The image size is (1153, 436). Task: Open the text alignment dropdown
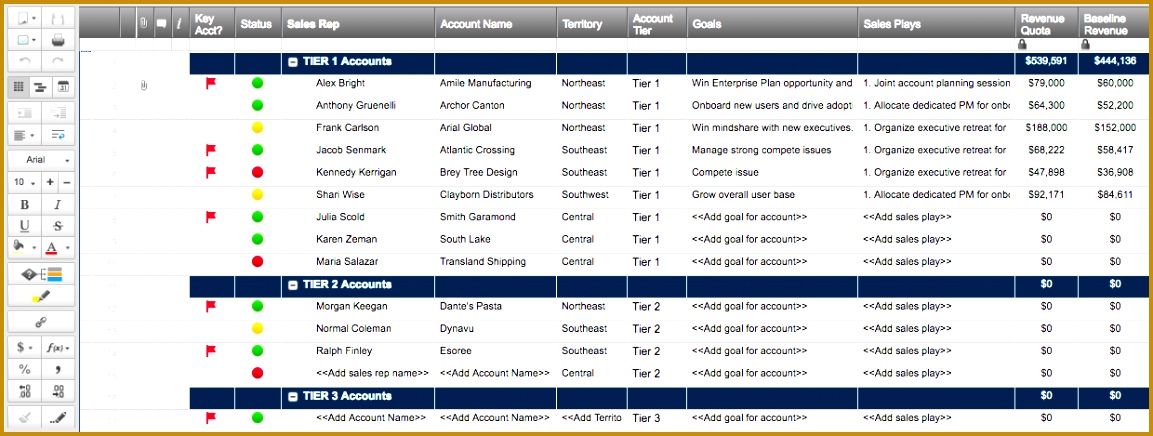point(24,135)
